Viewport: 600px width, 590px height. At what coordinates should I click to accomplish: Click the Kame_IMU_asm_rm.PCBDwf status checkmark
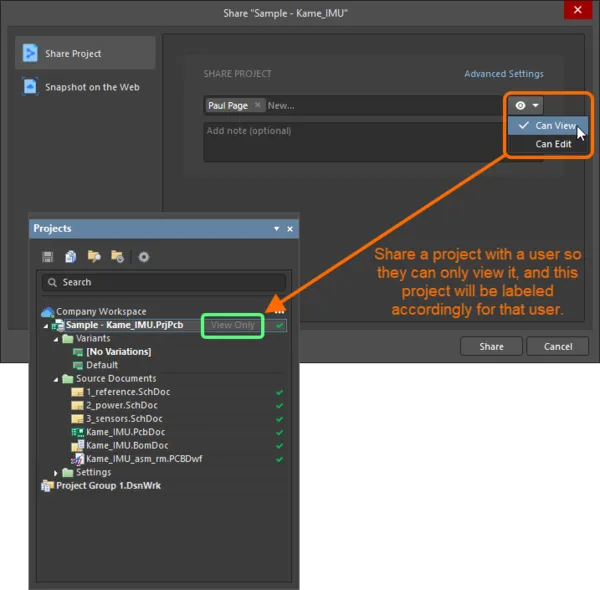point(280,459)
